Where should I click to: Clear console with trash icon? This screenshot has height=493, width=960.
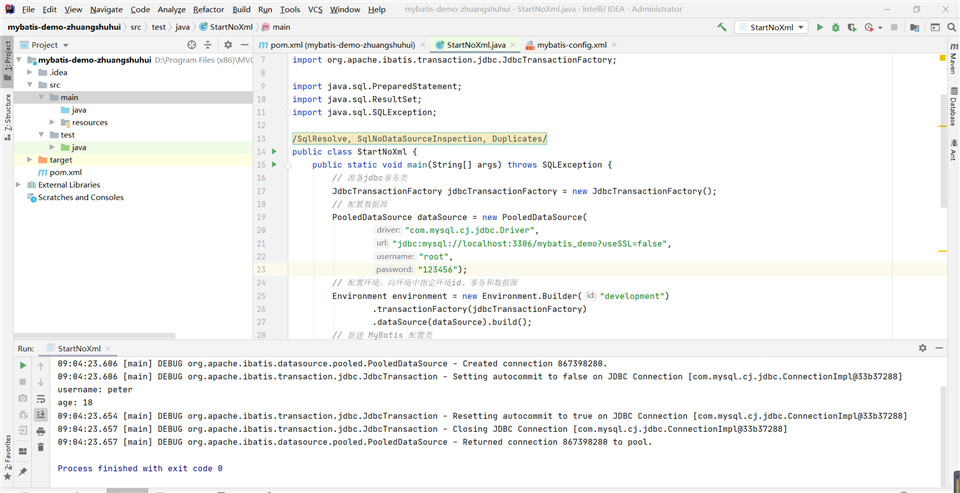click(x=40, y=447)
